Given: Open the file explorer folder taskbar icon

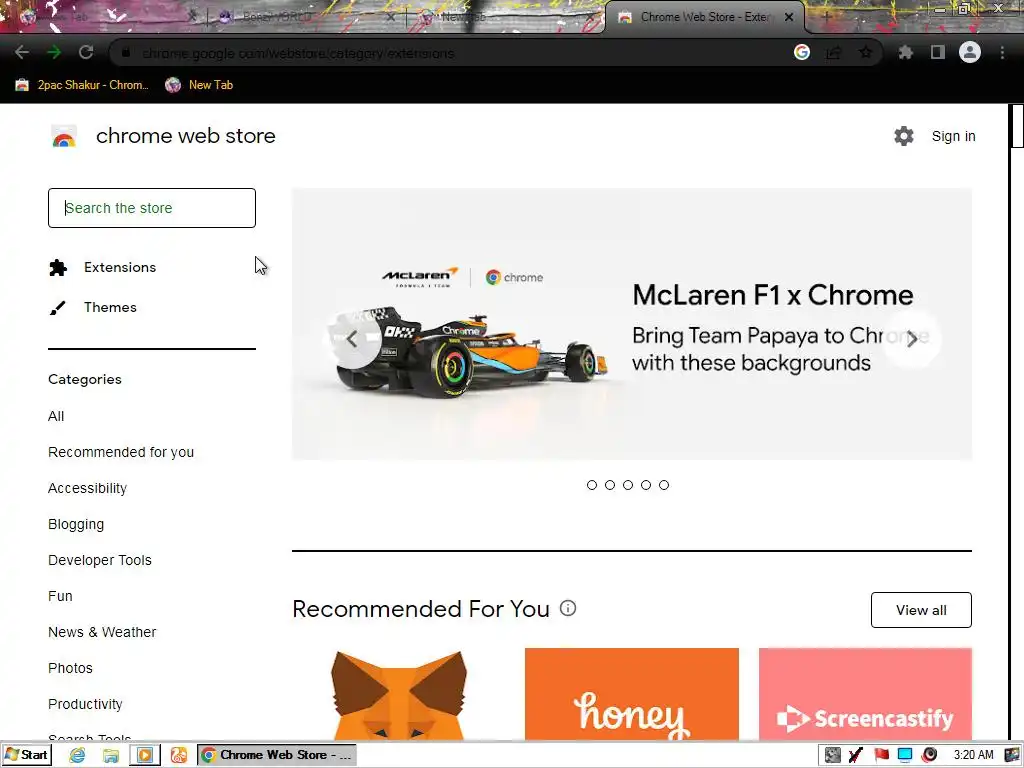Looking at the screenshot, I should coord(110,755).
